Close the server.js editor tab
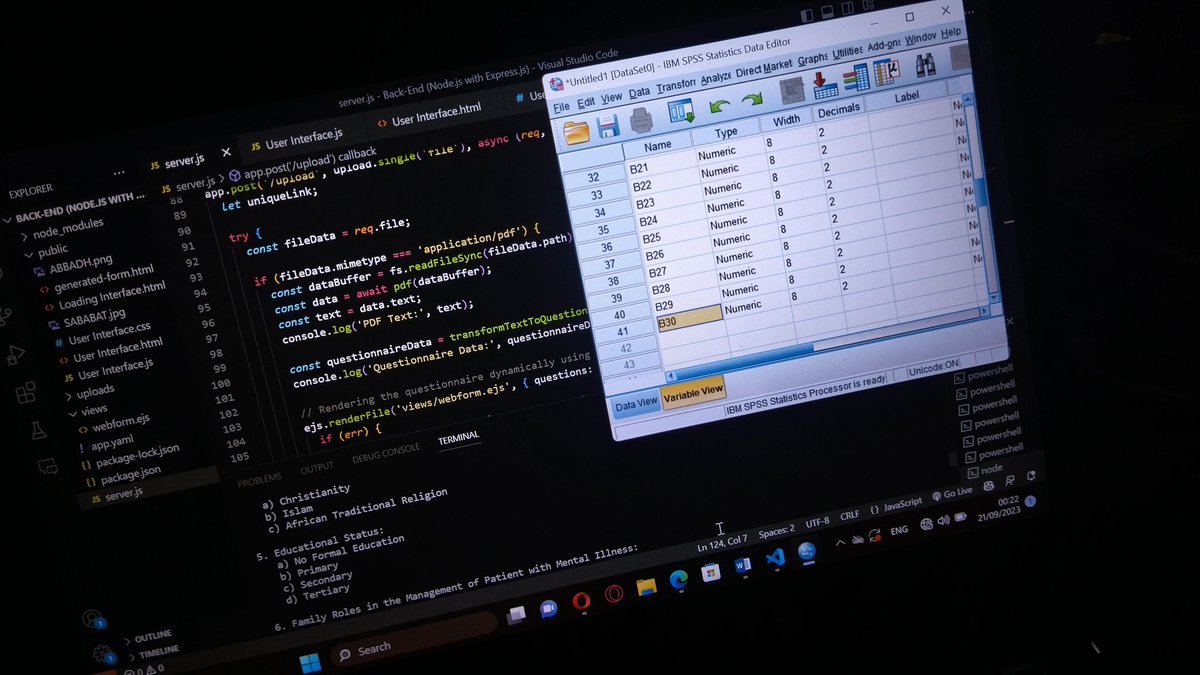The height and width of the screenshot is (675, 1200). click(226, 153)
